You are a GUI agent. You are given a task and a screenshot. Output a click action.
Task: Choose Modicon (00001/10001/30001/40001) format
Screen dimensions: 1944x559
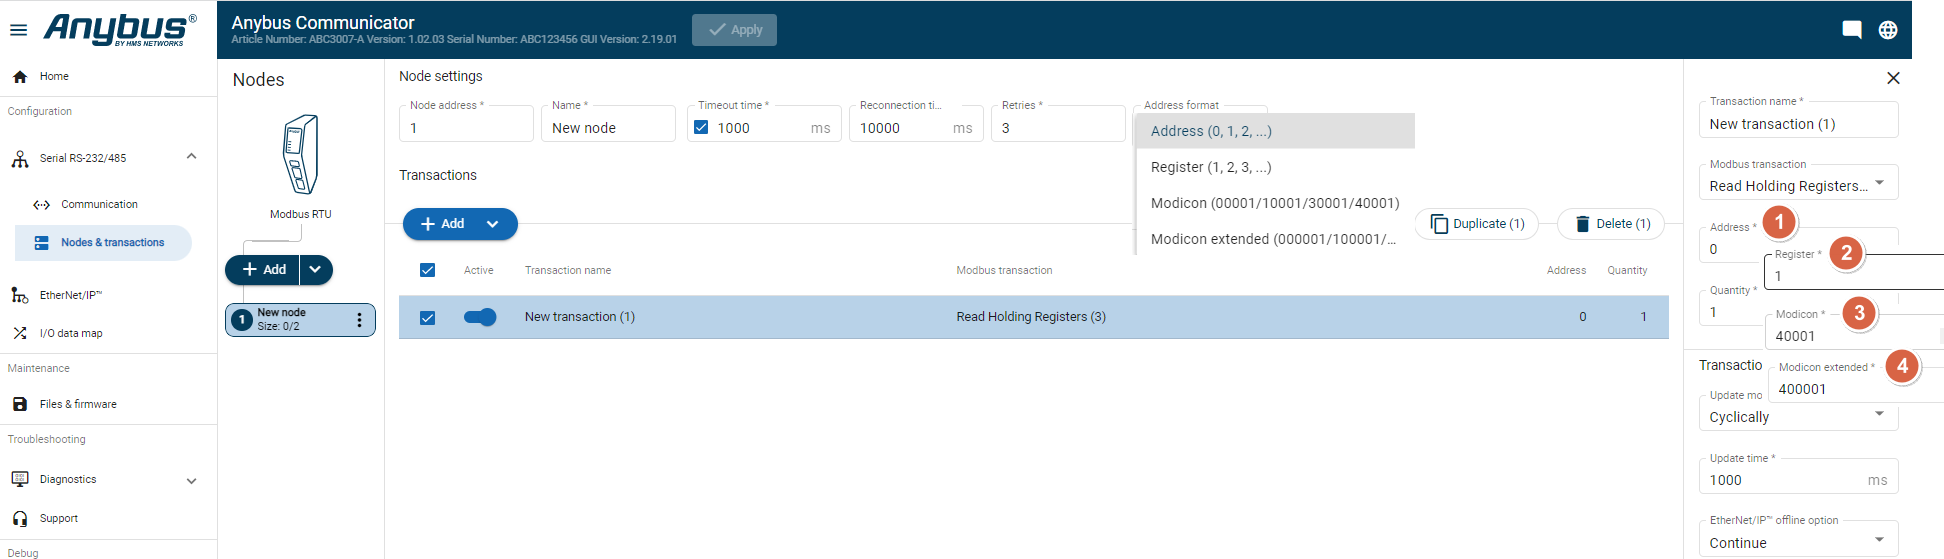click(1275, 203)
